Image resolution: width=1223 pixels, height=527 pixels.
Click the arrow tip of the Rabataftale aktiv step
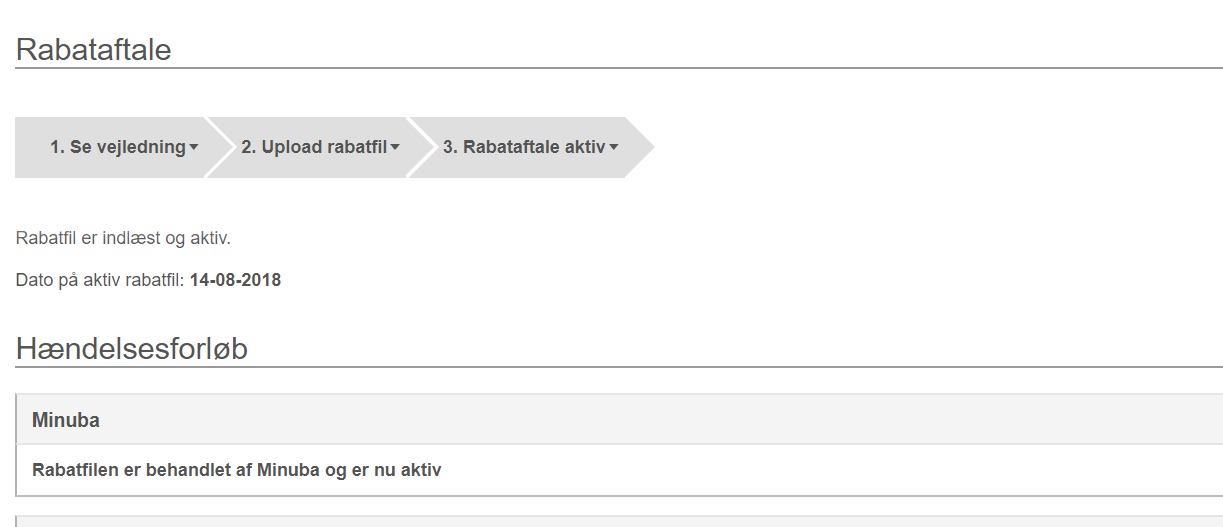[x=640, y=147]
